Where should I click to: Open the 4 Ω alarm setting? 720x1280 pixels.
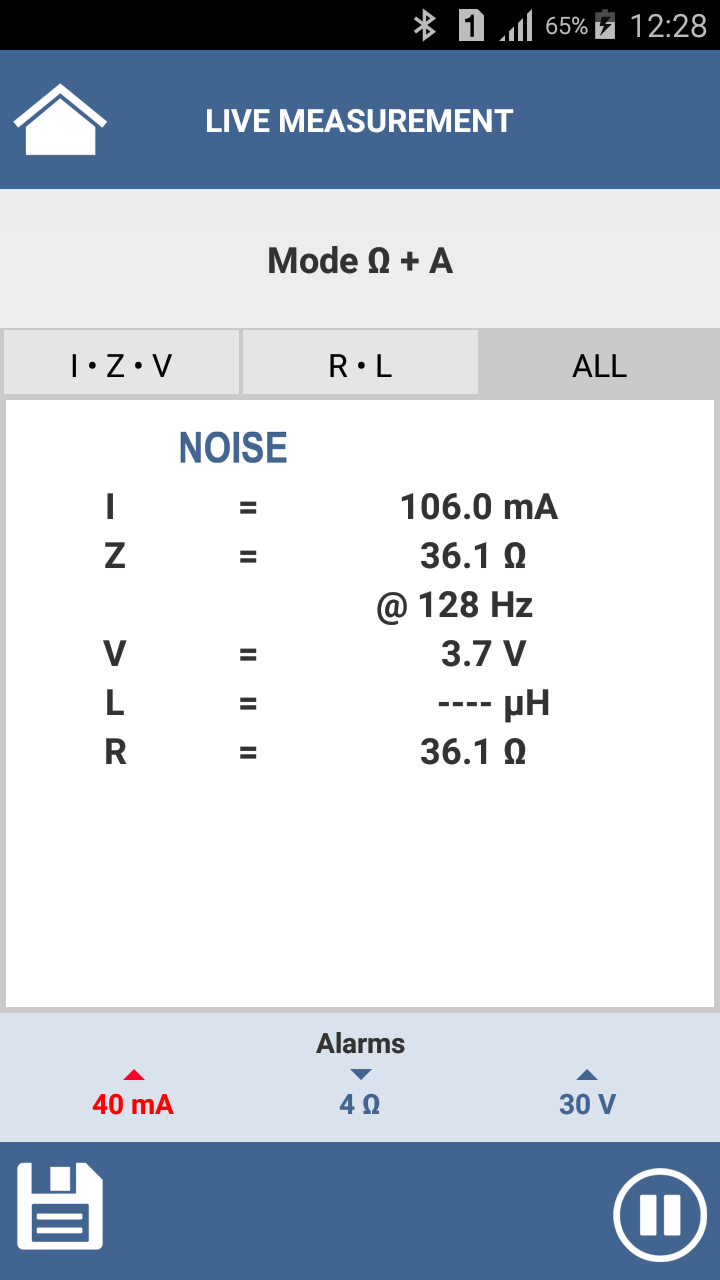pyautogui.click(x=360, y=1104)
